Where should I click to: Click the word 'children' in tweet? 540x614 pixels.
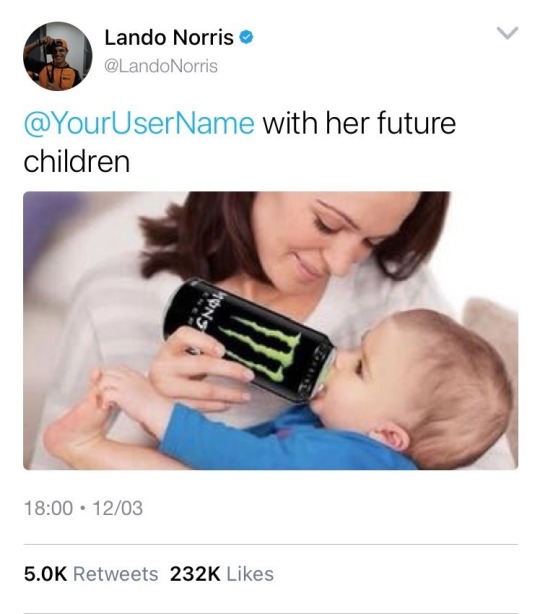(x=77, y=161)
